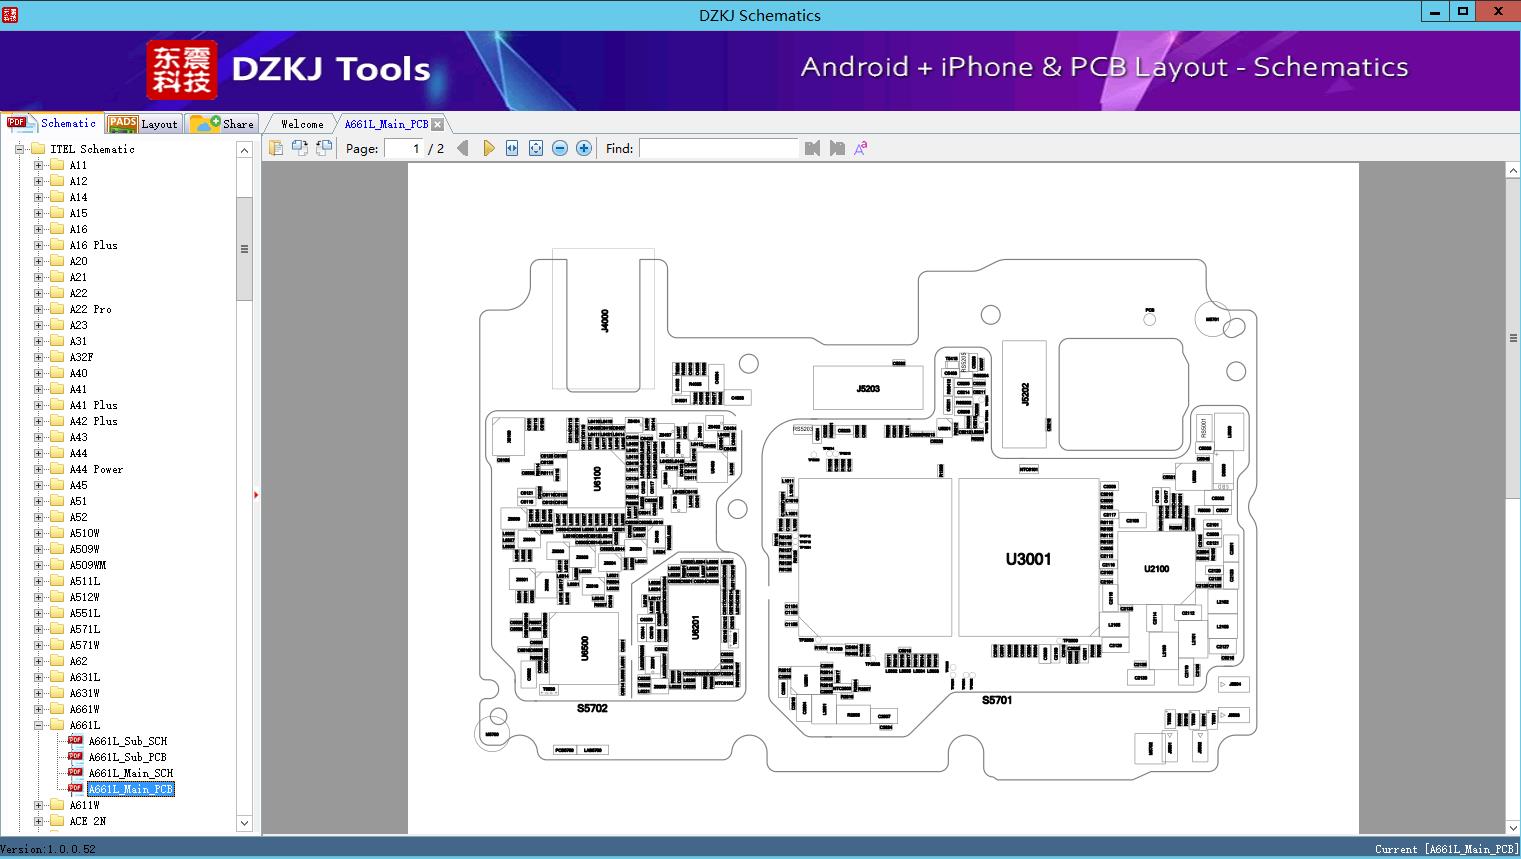Select the A14 folder
Image resolution: width=1521 pixels, height=859 pixels.
[x=78, y=197]
